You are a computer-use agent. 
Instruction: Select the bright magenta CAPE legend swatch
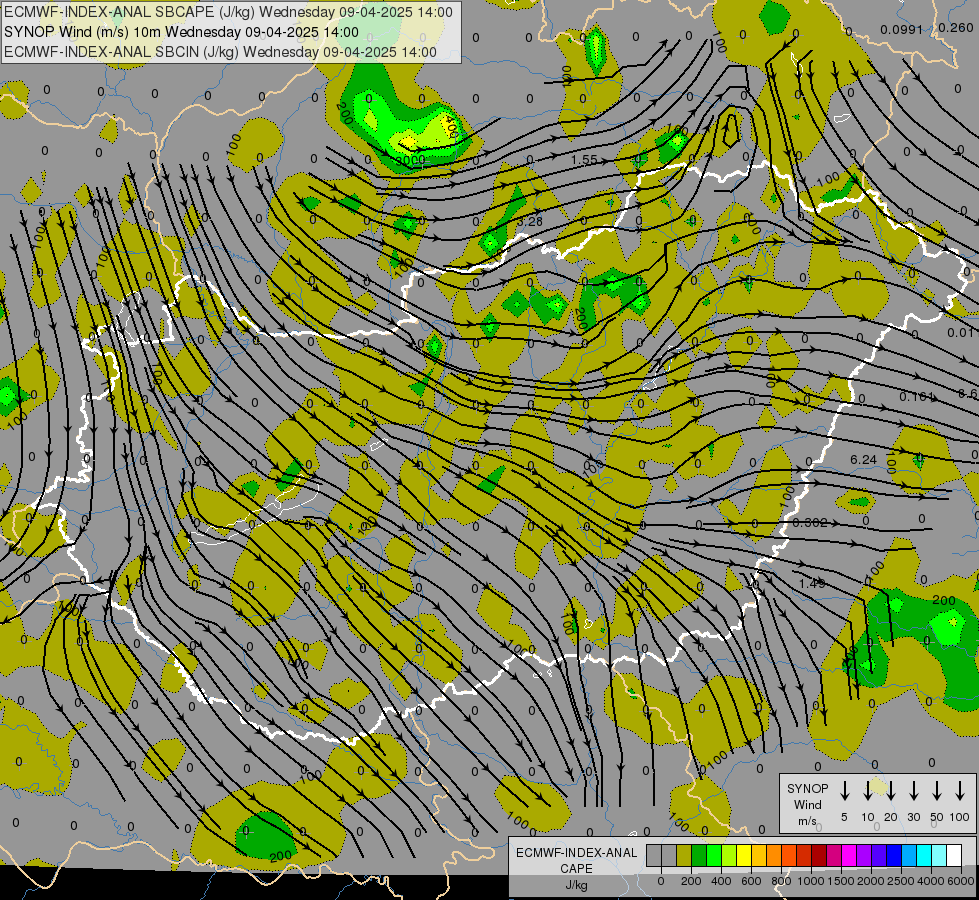849,855
